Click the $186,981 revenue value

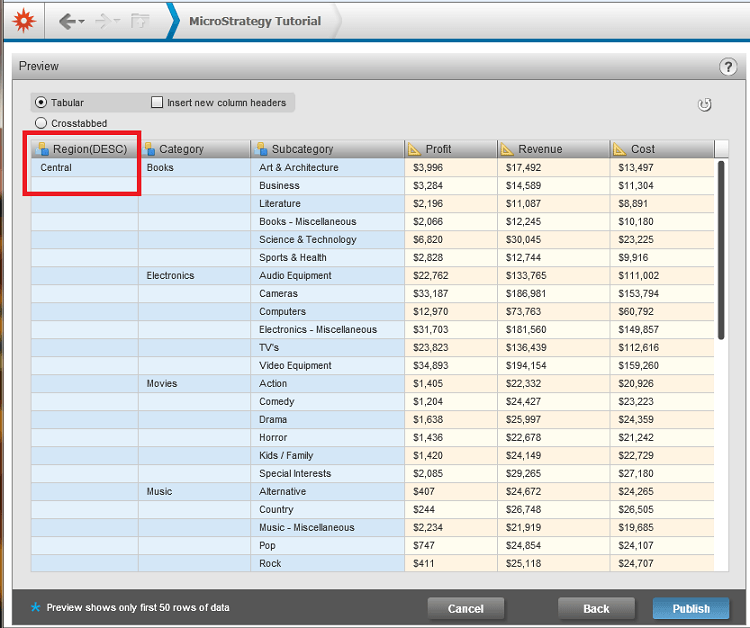click(526, 294)
